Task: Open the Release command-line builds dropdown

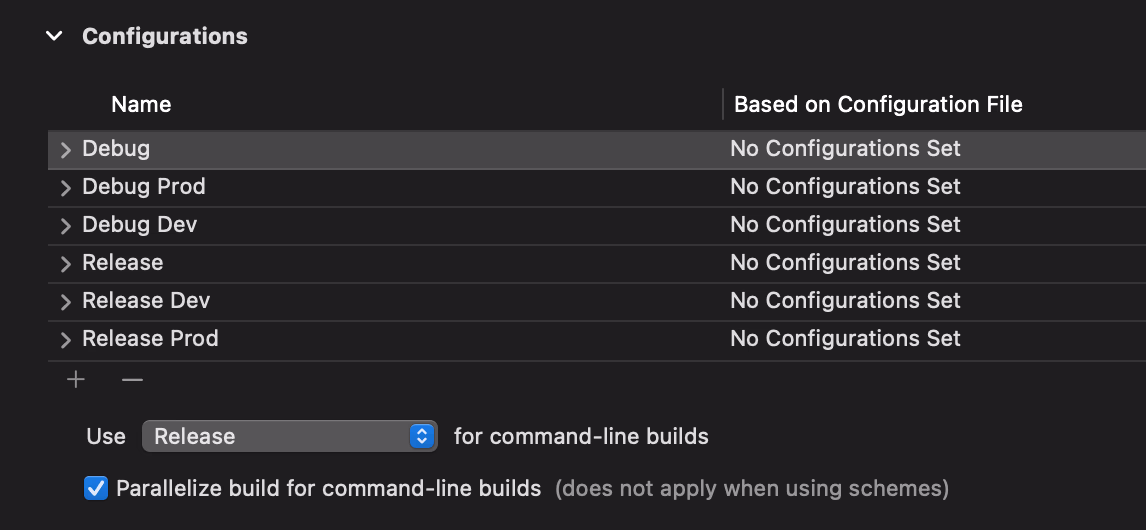Action: click(290, 436)
